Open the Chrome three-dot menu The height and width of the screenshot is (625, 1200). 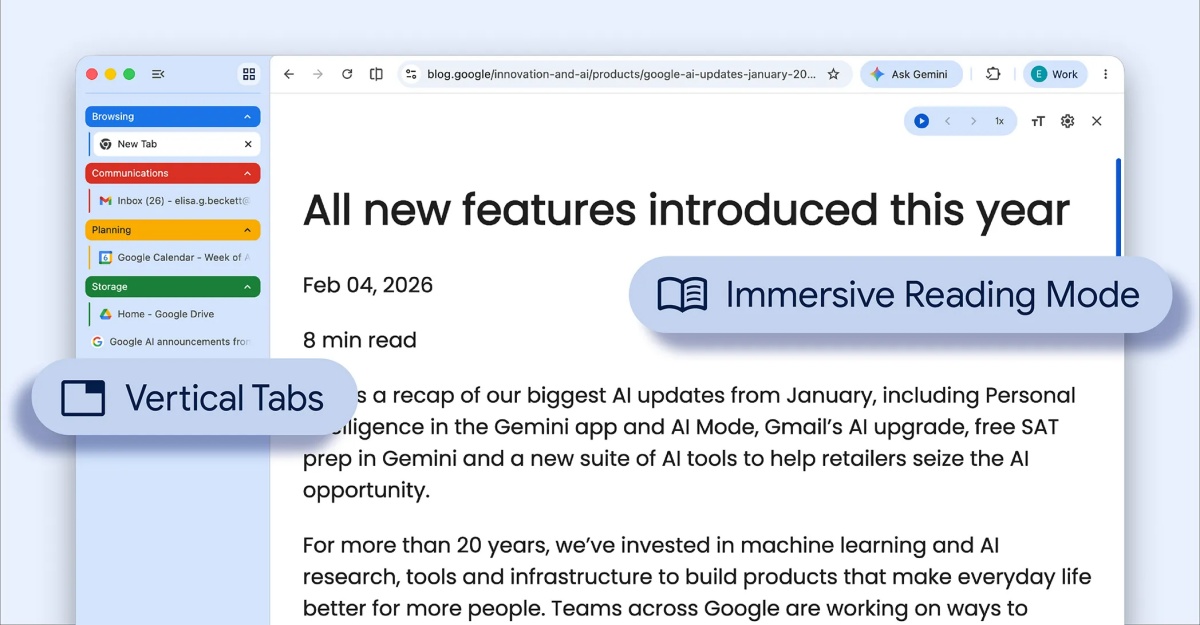(1104, 73)
